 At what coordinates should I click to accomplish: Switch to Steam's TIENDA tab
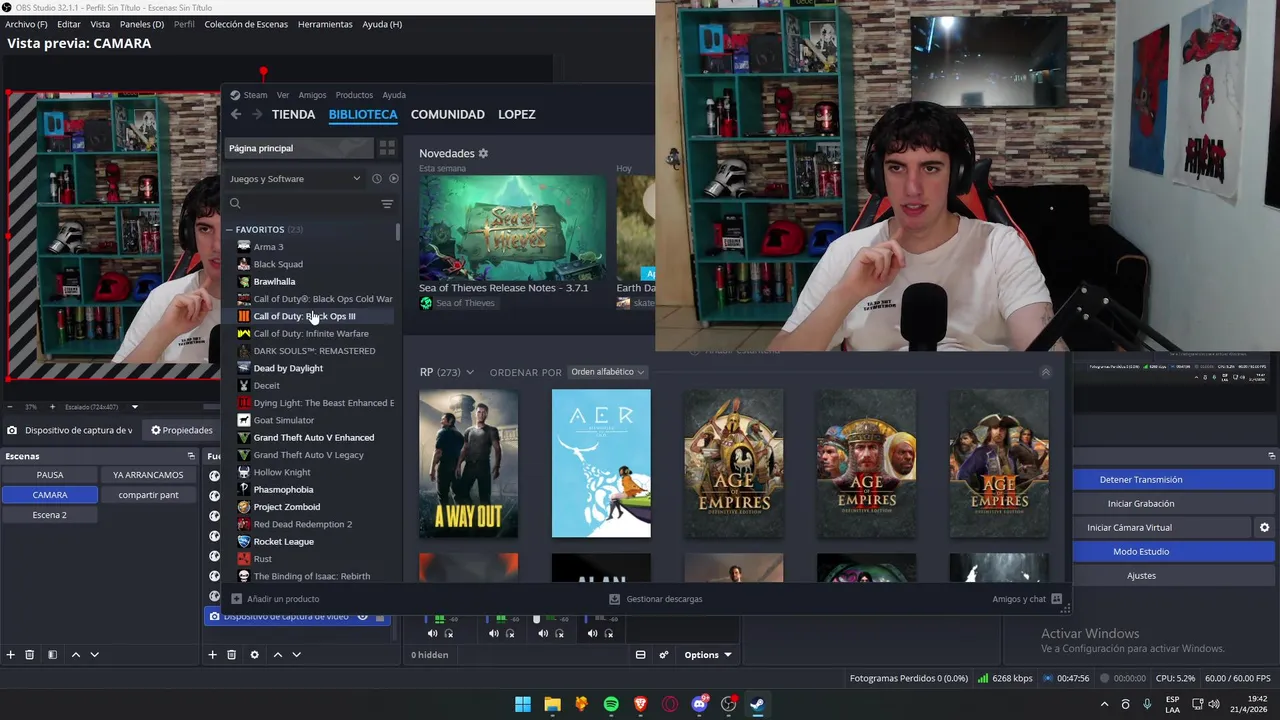pos(293,114)
